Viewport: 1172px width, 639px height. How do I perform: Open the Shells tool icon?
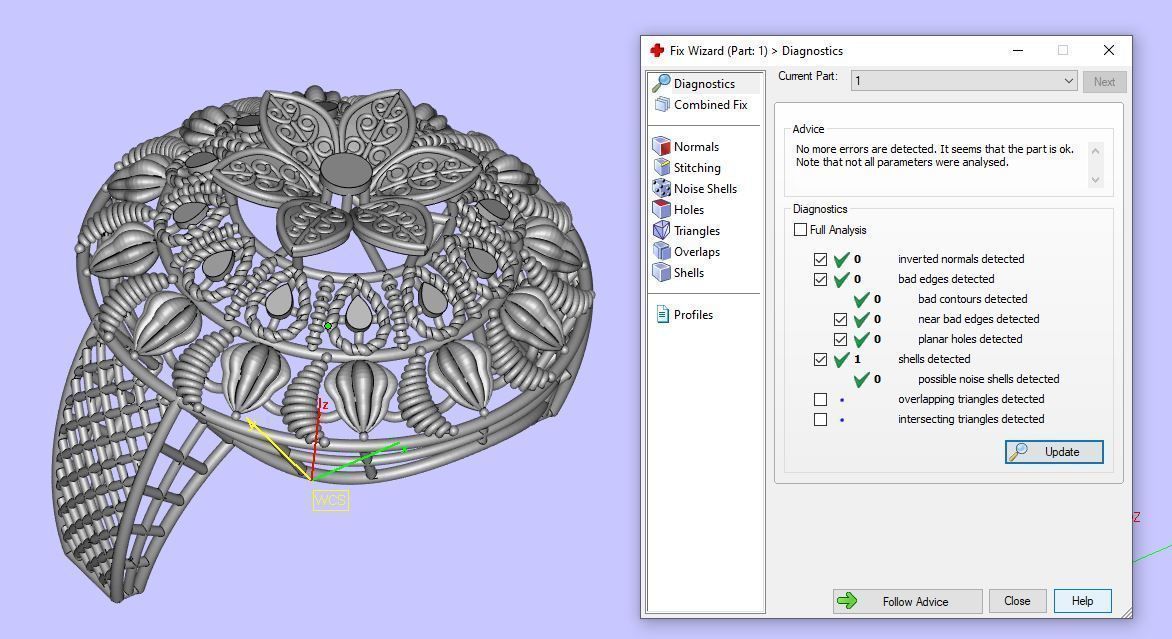point(661,273)
